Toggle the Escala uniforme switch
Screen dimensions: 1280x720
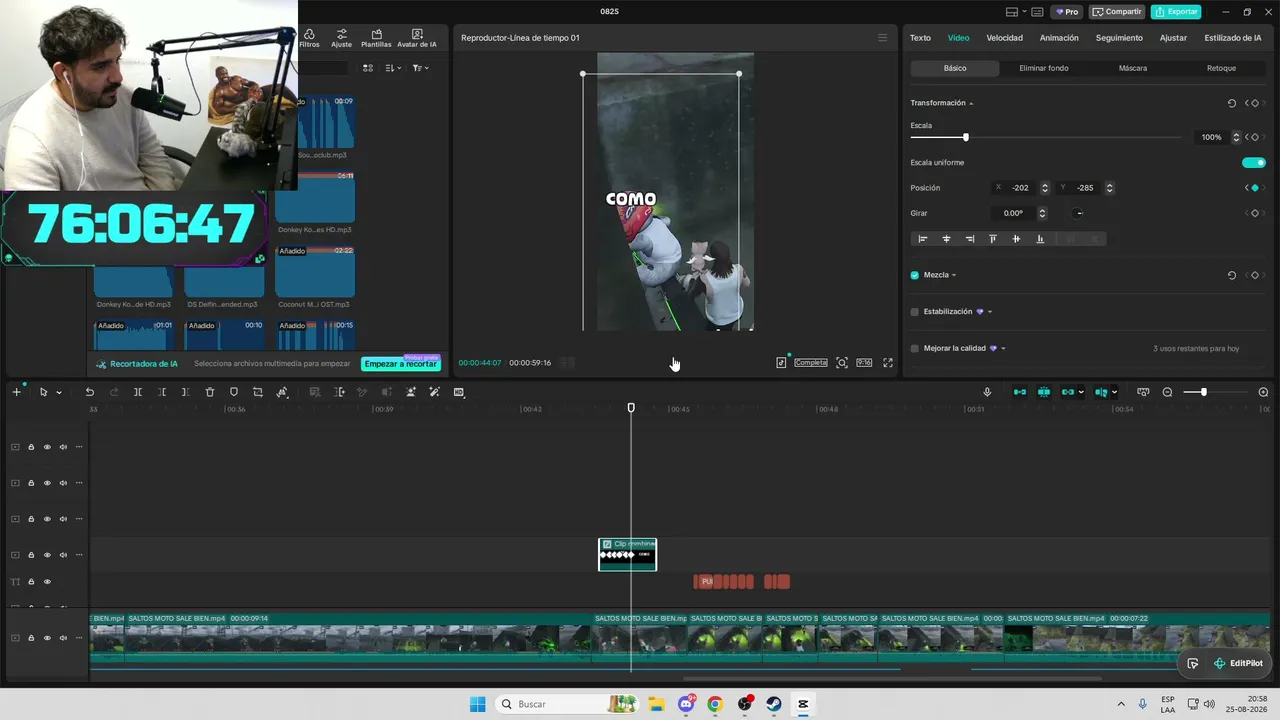coord(1254,162)
